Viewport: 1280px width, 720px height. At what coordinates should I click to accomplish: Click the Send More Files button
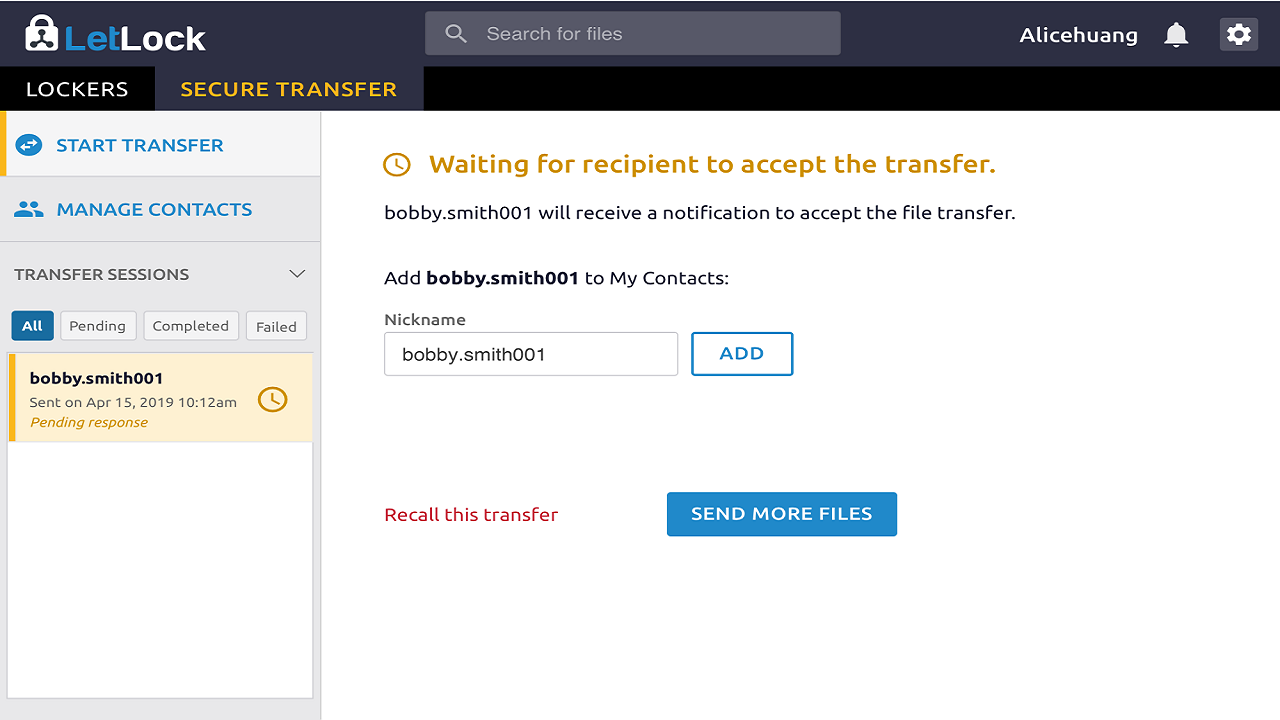782,514
